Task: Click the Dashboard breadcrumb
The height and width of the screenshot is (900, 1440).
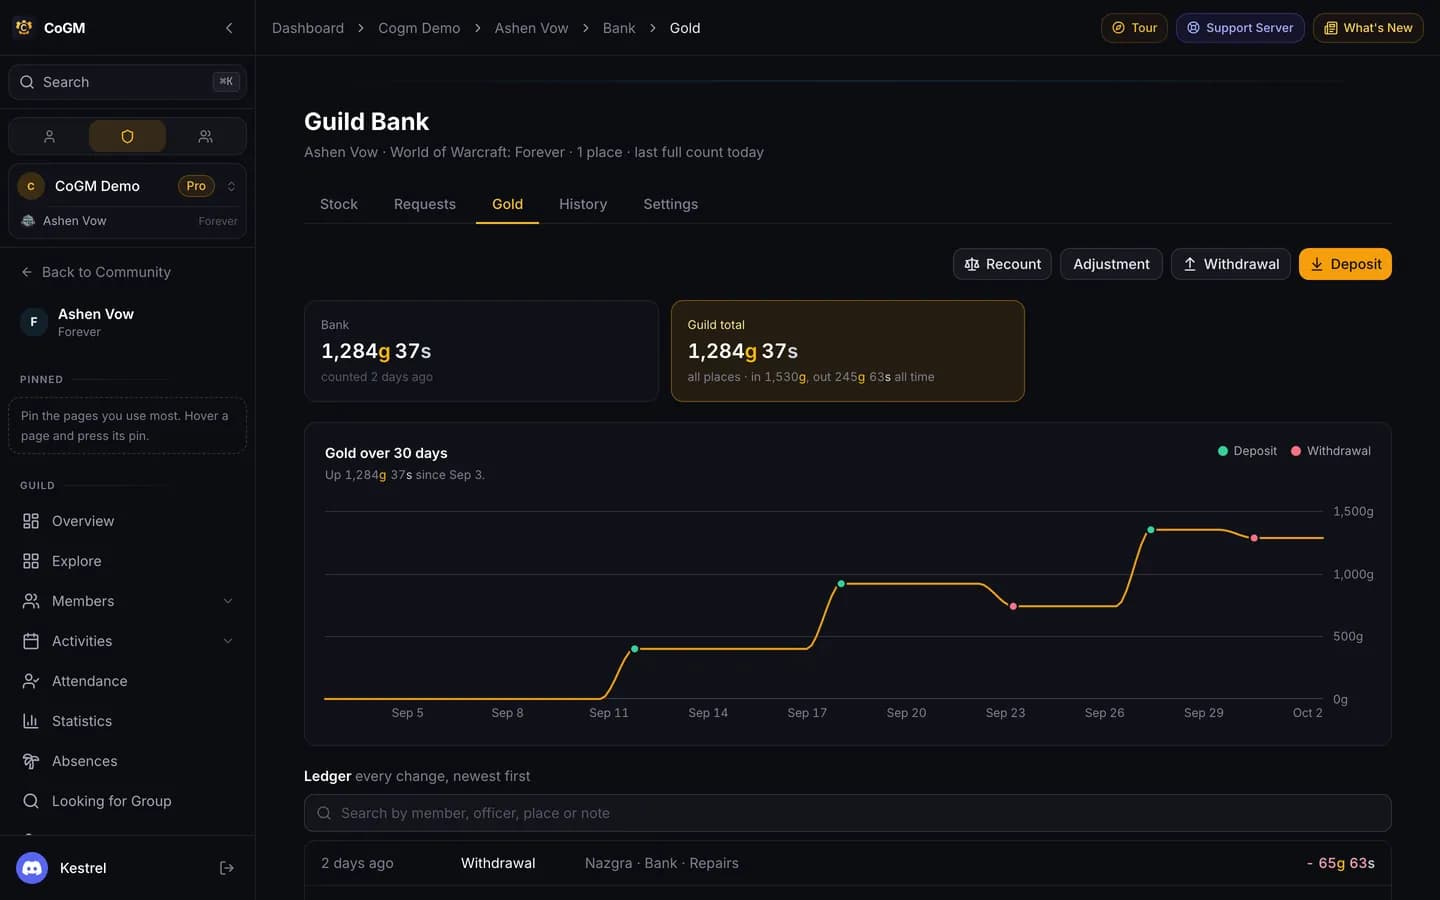Action: [x=308, y=28]
